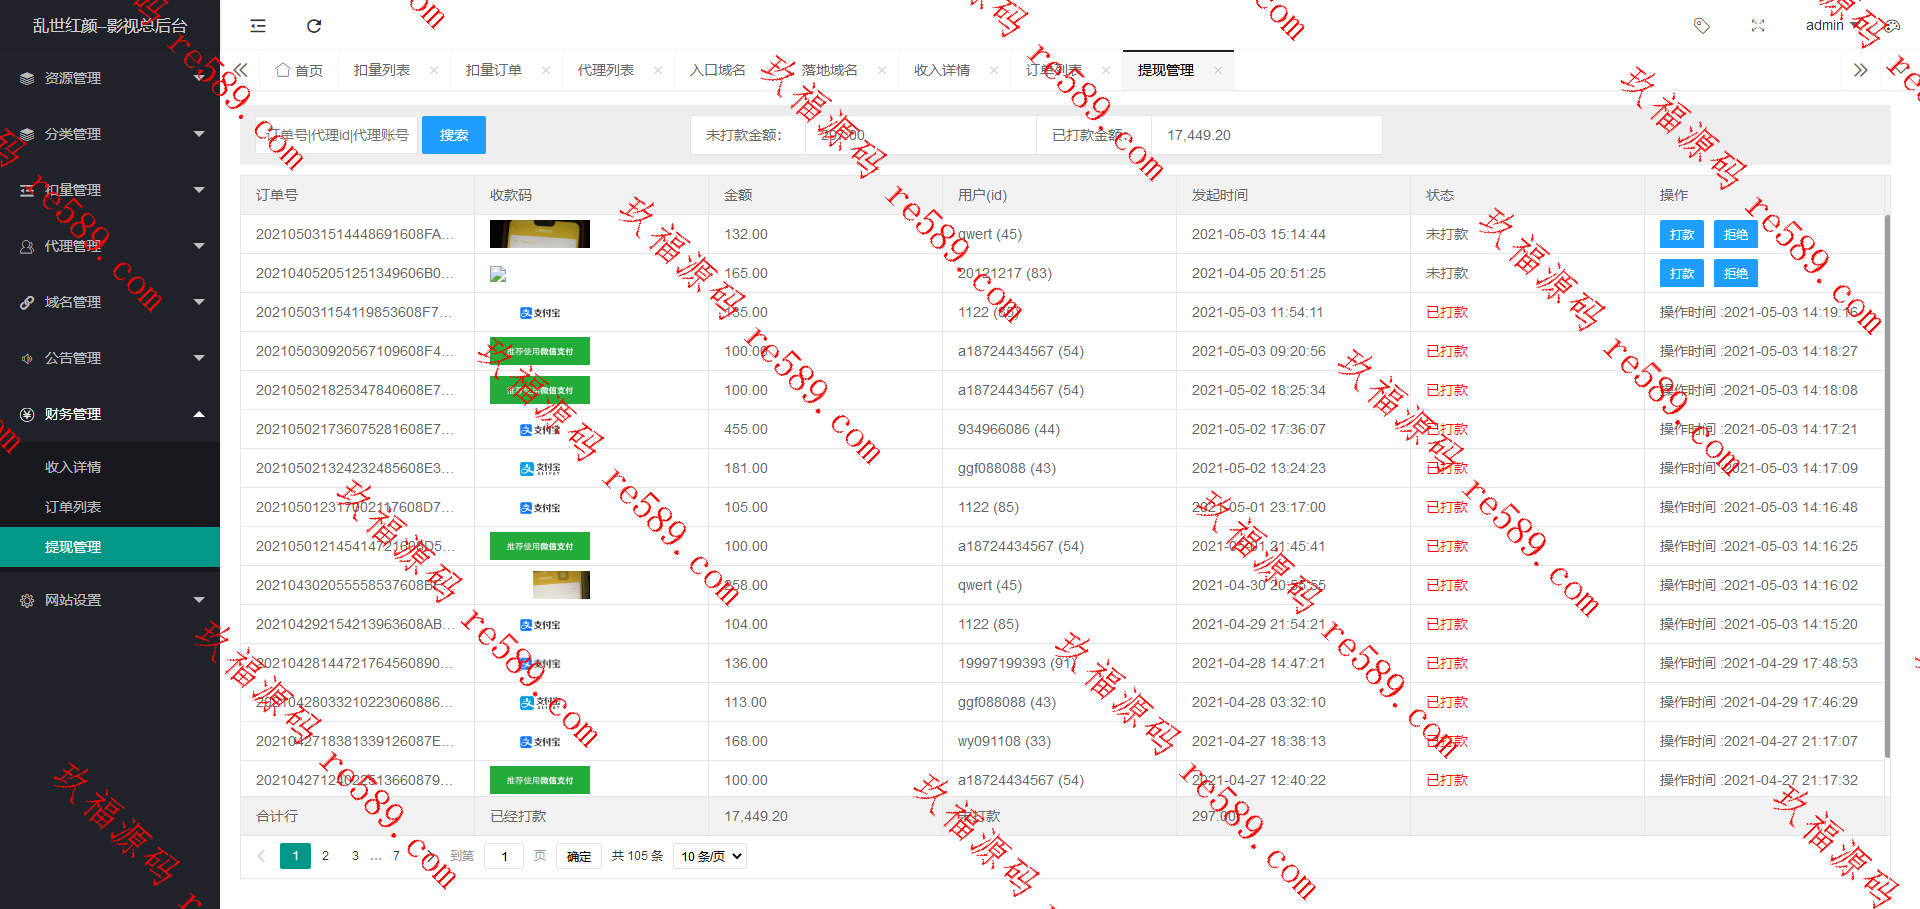Viewport: 1920px width, 909px height.
Task: Close the 落地域名 tab
Action: click(881, 70)
